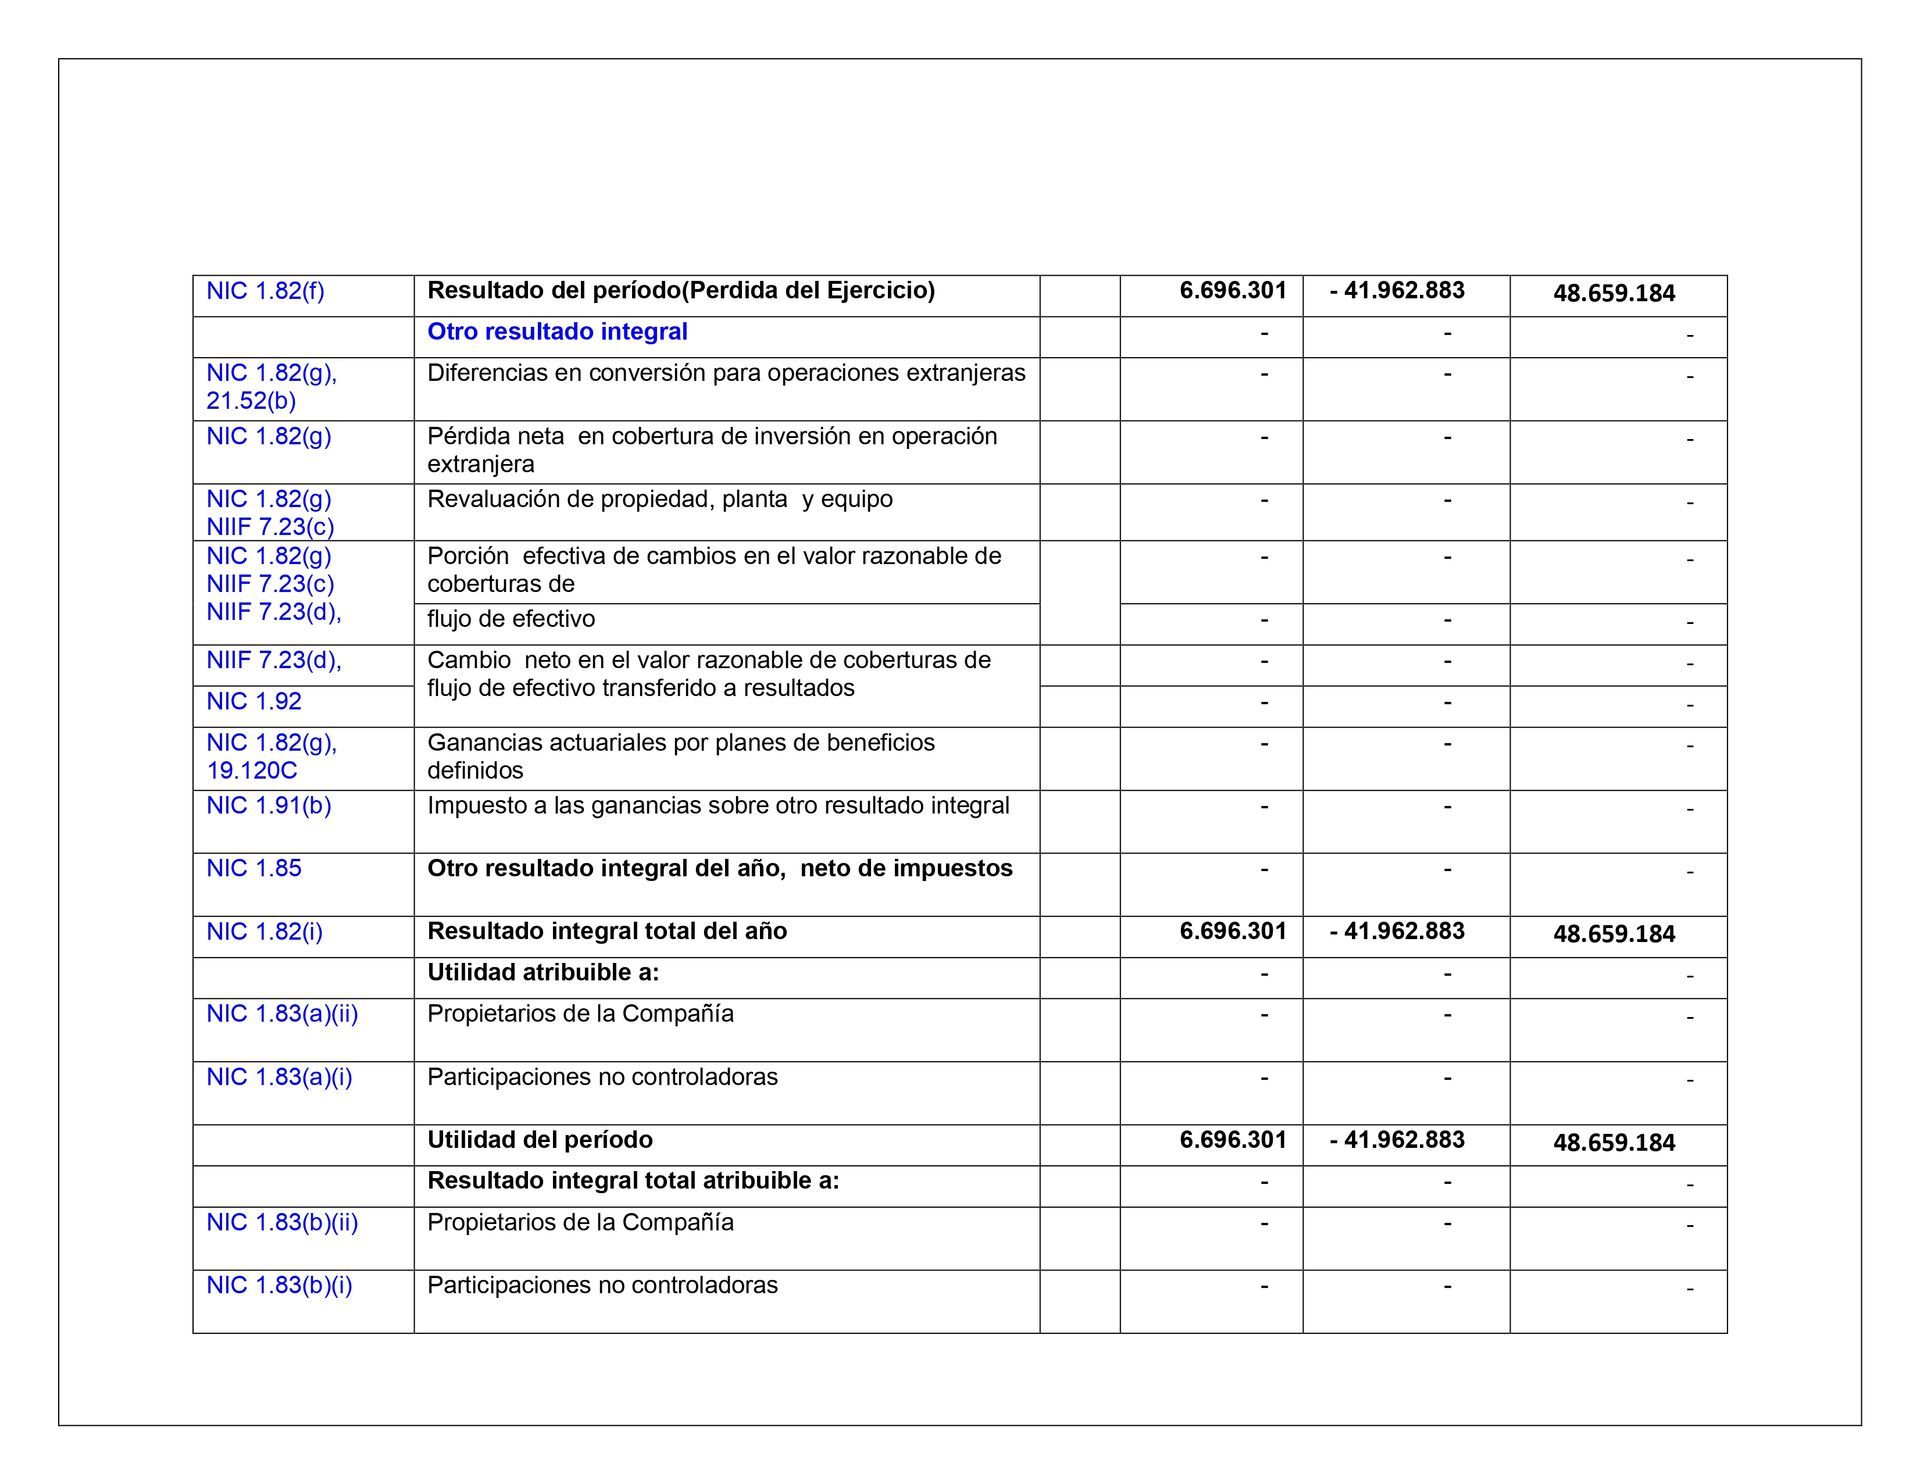
Task: Select the NIC 1.83(a)(ii) reference
Action: tap(282, 1014)
